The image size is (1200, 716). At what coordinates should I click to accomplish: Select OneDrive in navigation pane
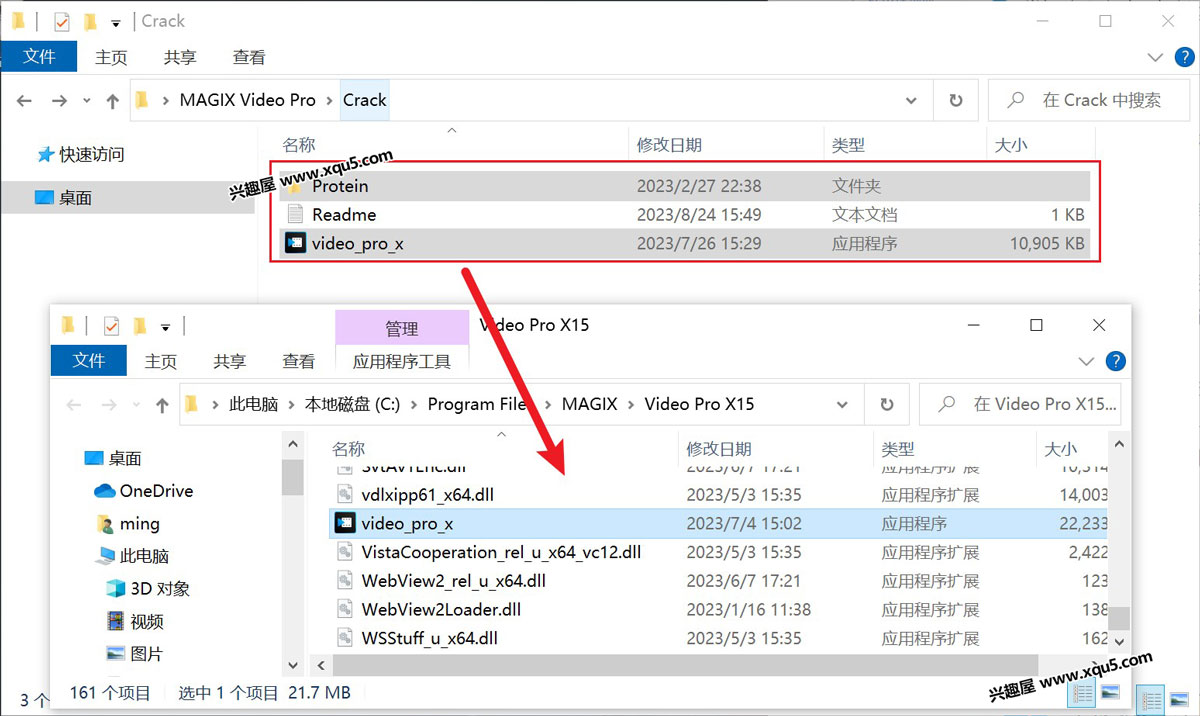click(144, 491)
